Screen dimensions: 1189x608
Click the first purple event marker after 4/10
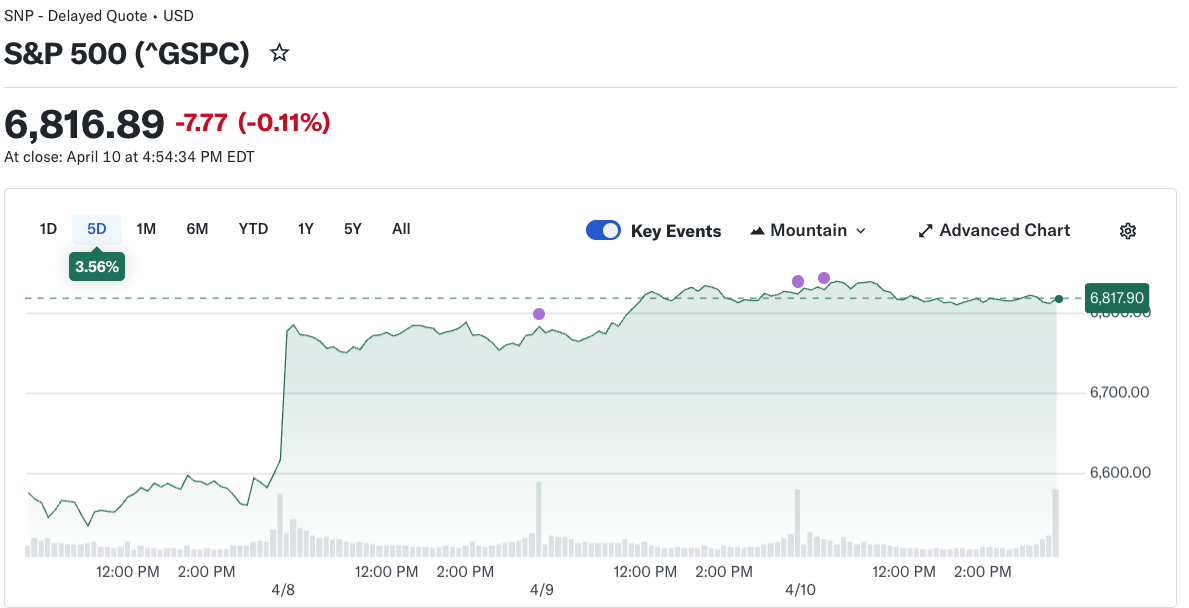[798, 281]
